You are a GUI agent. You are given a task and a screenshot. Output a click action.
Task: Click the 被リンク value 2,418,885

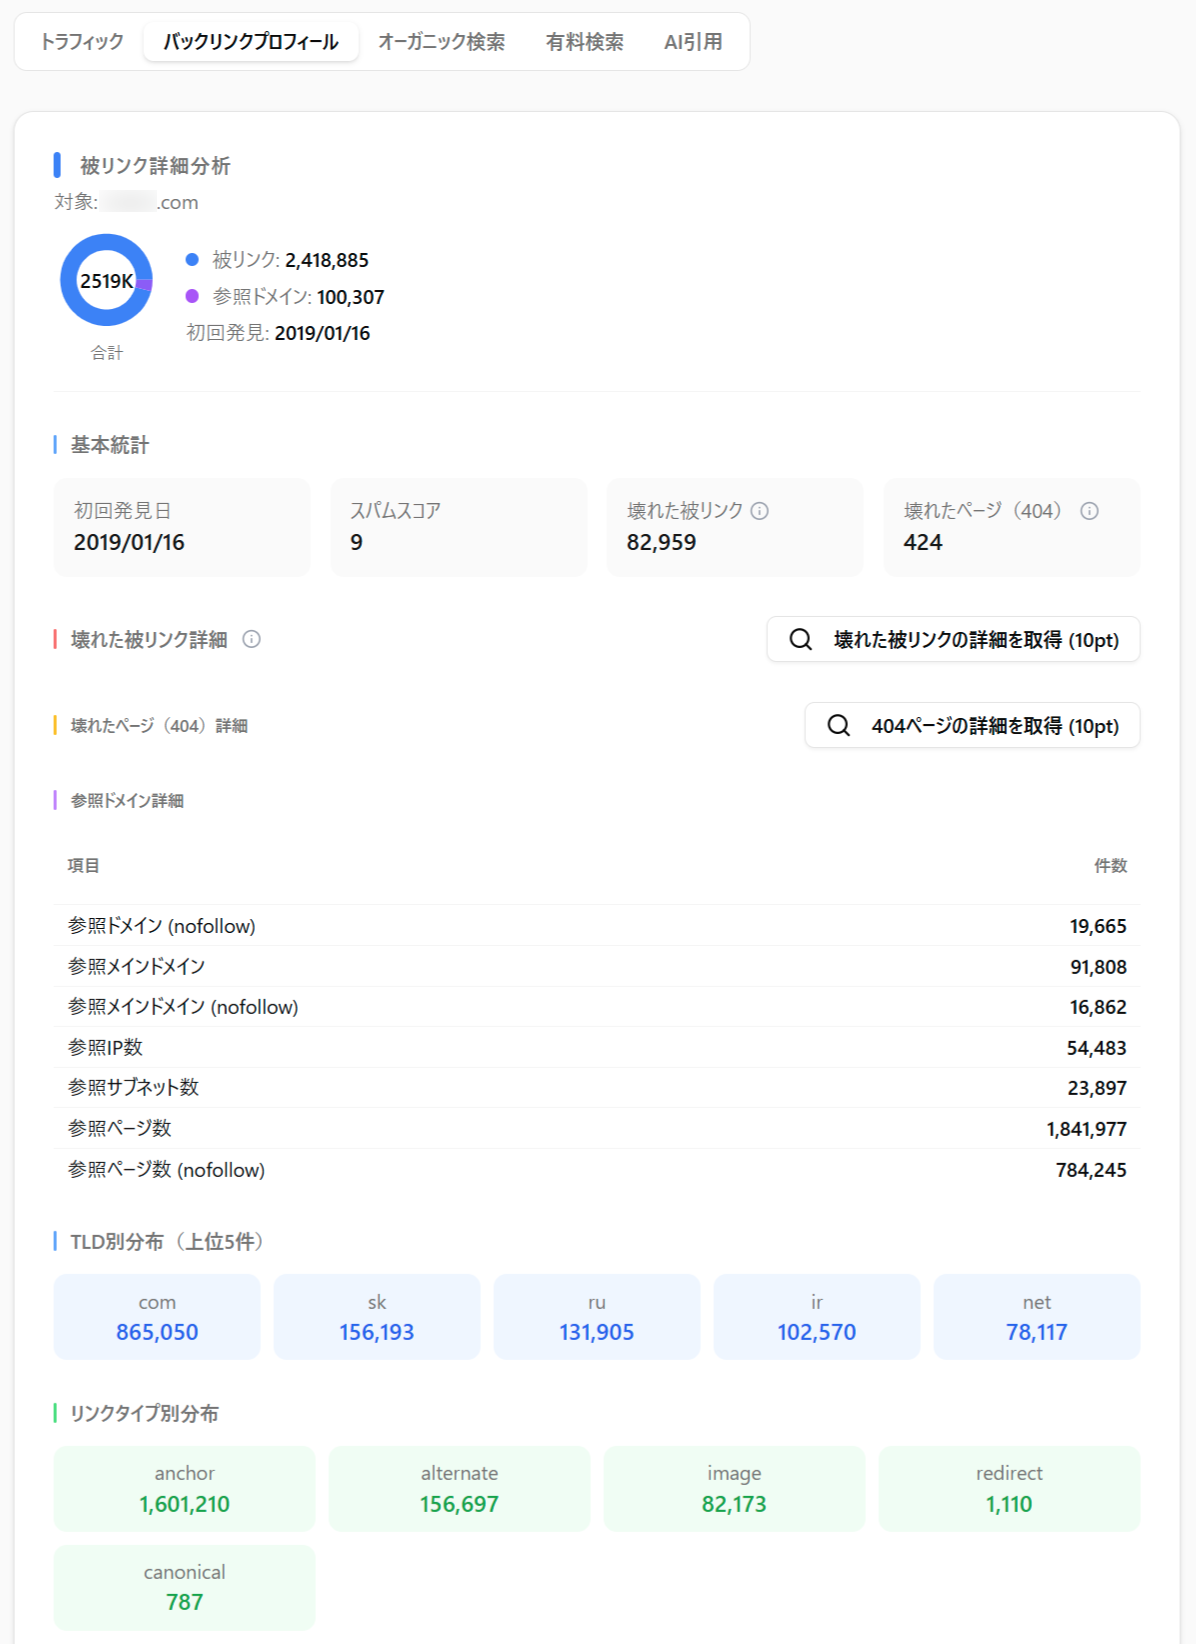[x=327, y=260]
